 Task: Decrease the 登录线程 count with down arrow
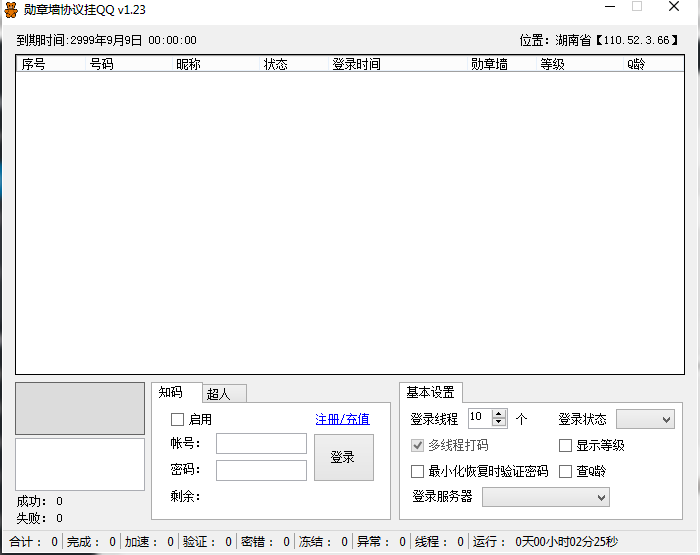click(500, 424)
